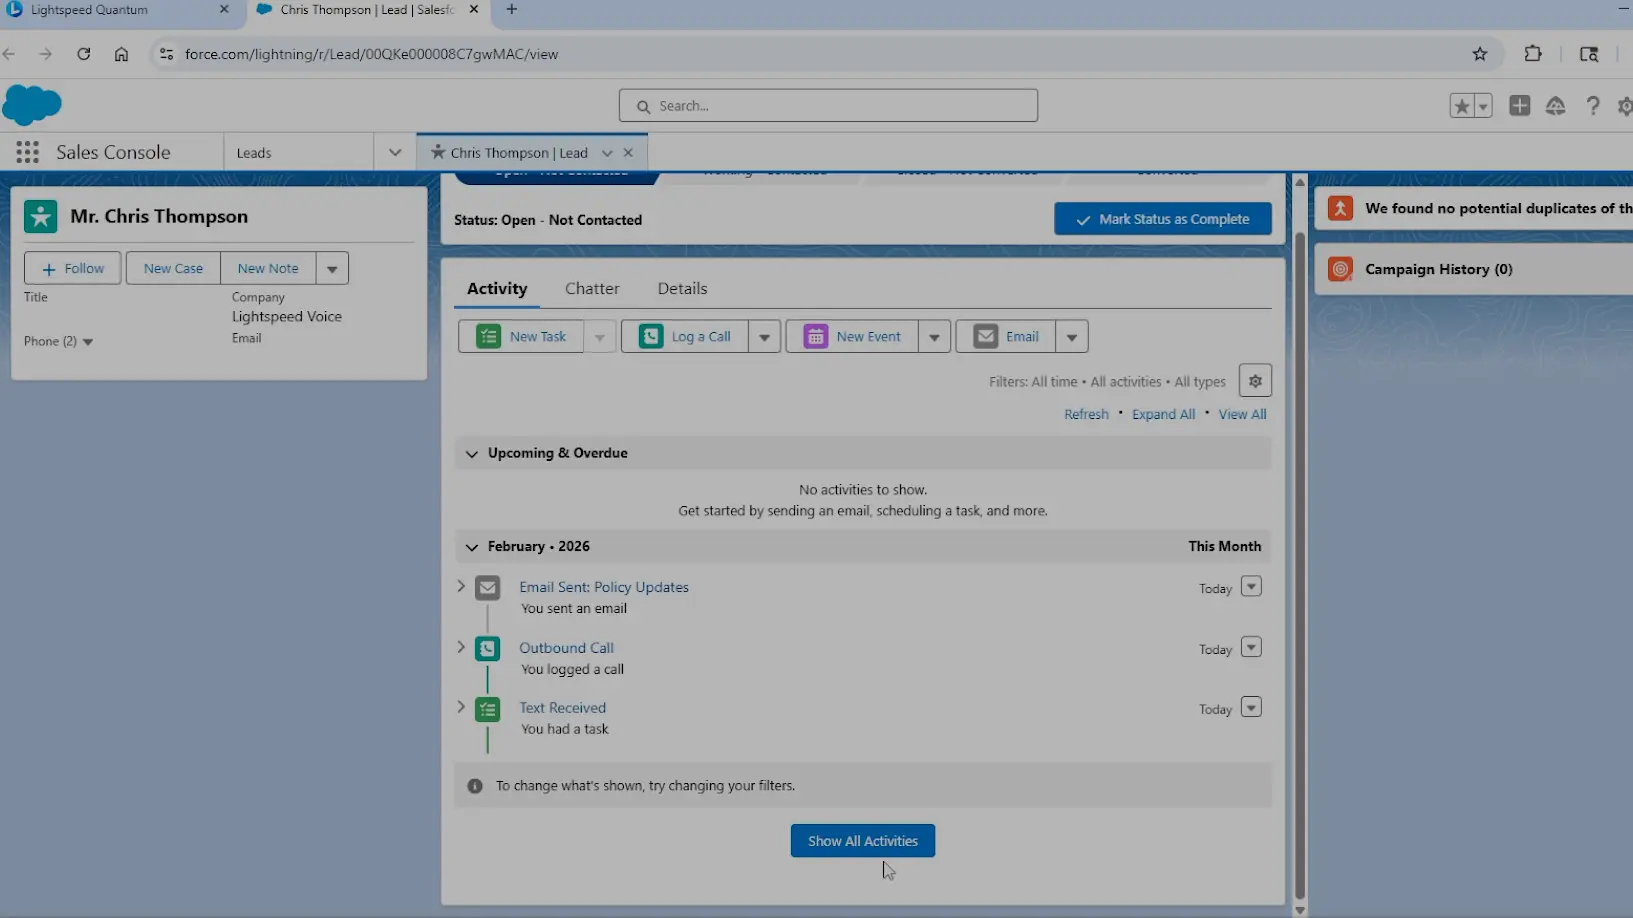Click the Email Sent timeline envelope icon
The image size is (1633, 918).
[x=488, y=588]
